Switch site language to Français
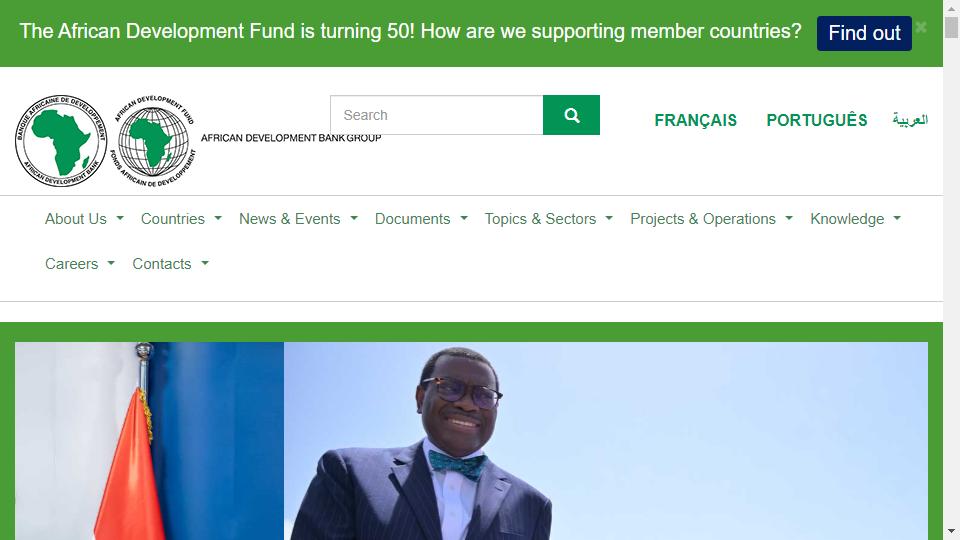Screen dimensions: 960x540 point(696,120)
